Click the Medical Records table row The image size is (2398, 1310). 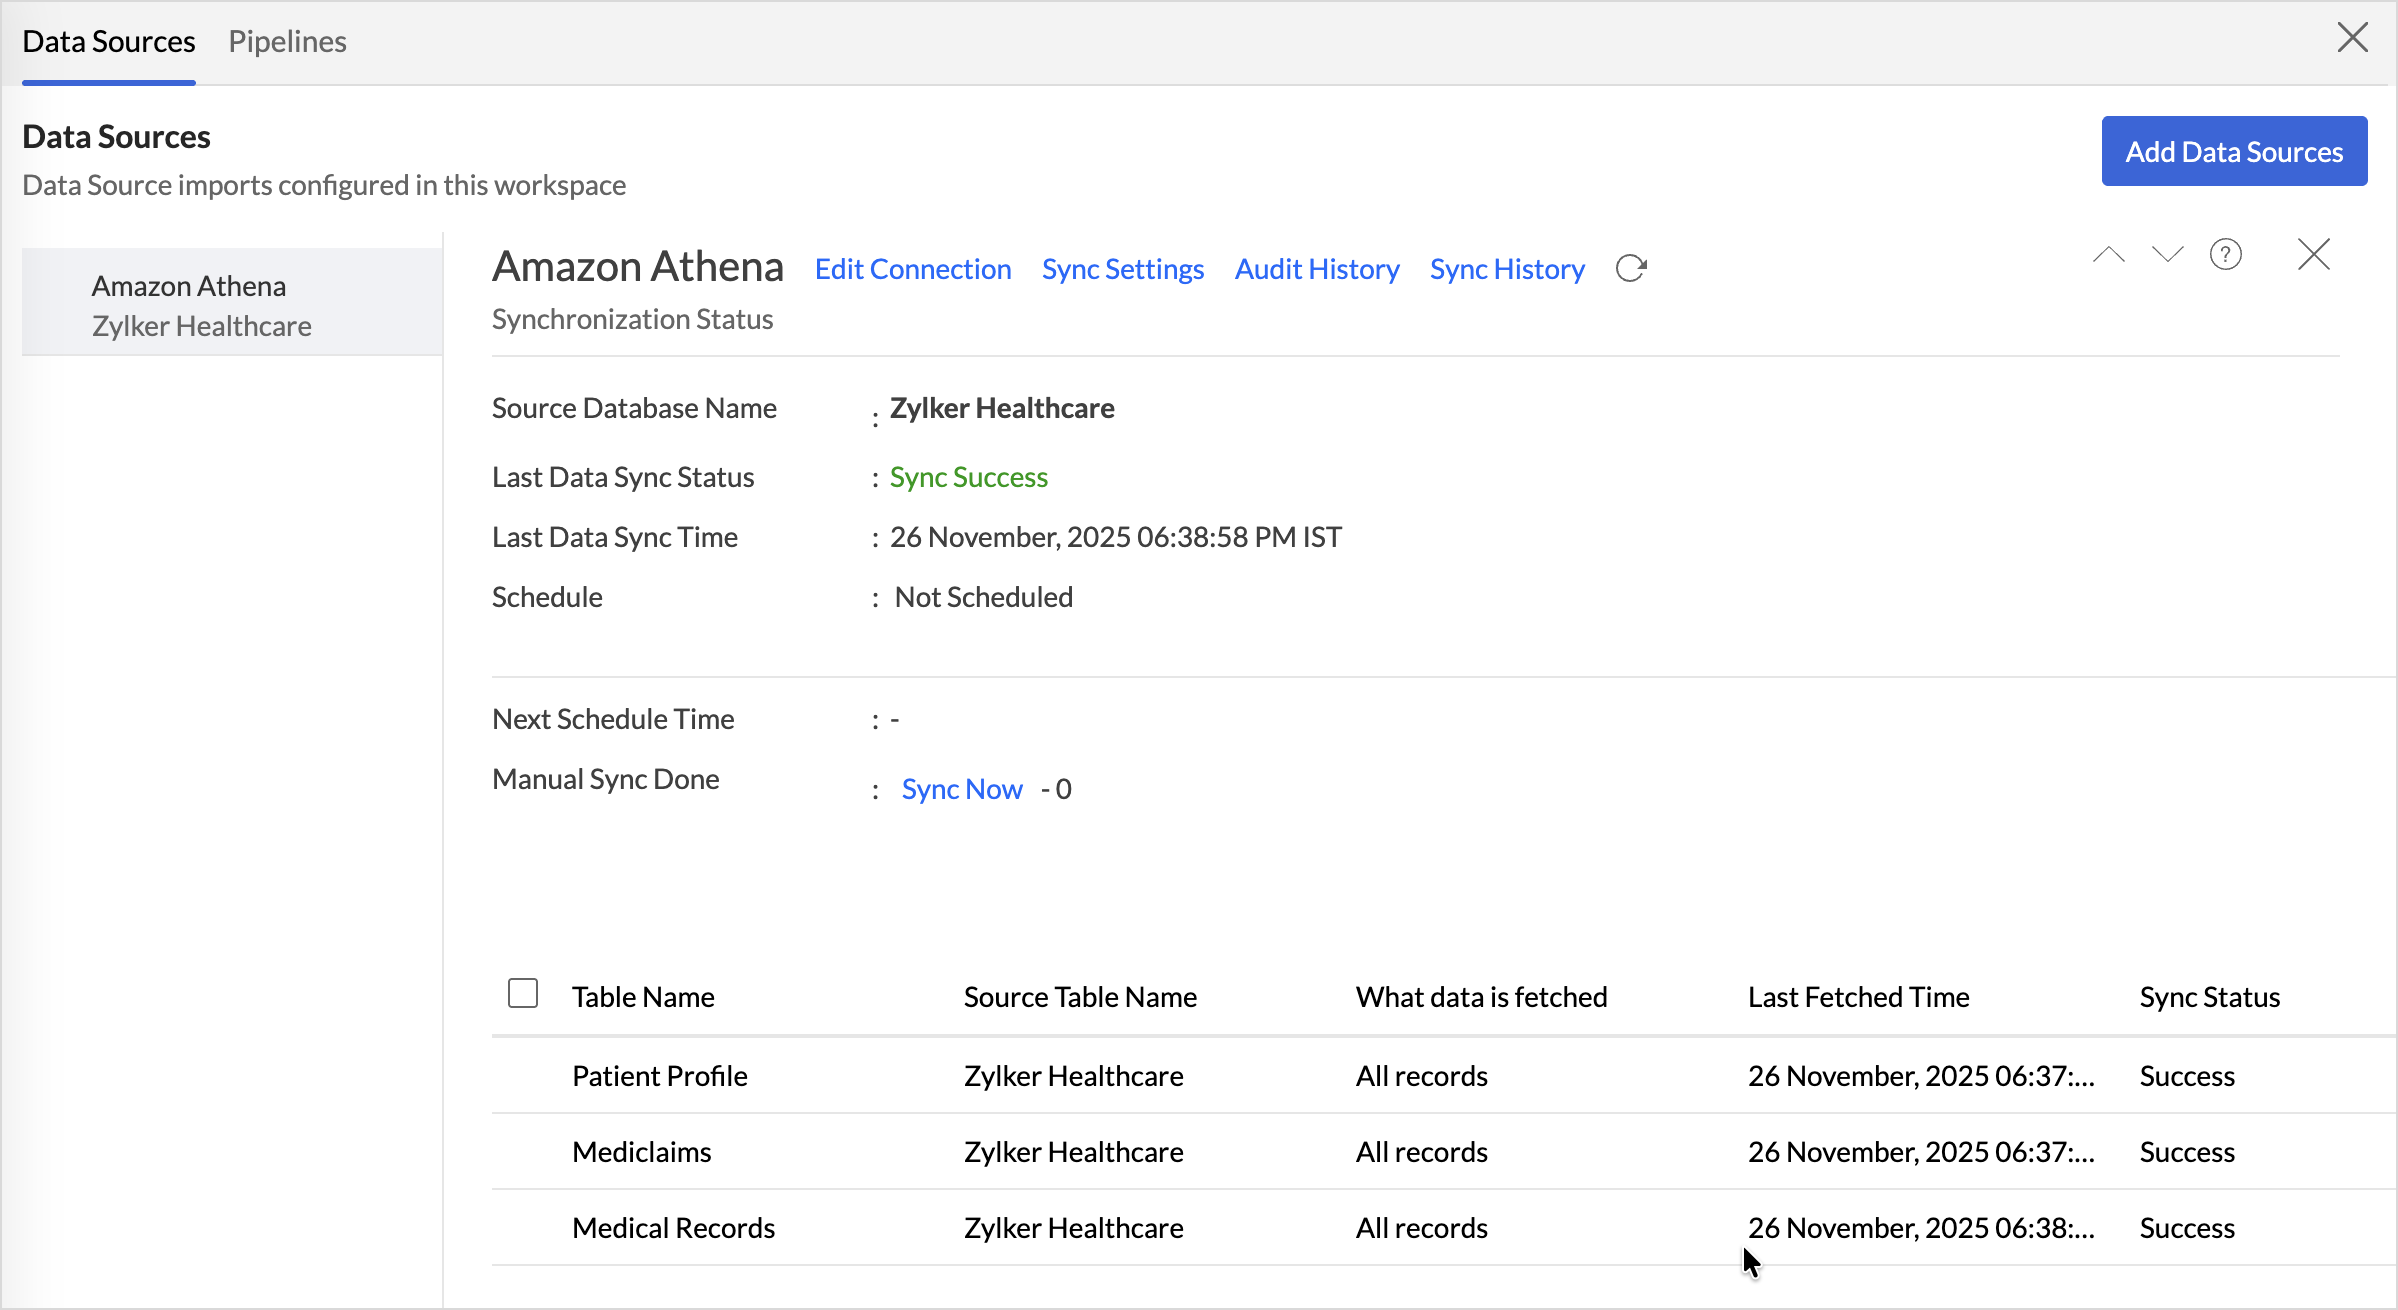673,1228
